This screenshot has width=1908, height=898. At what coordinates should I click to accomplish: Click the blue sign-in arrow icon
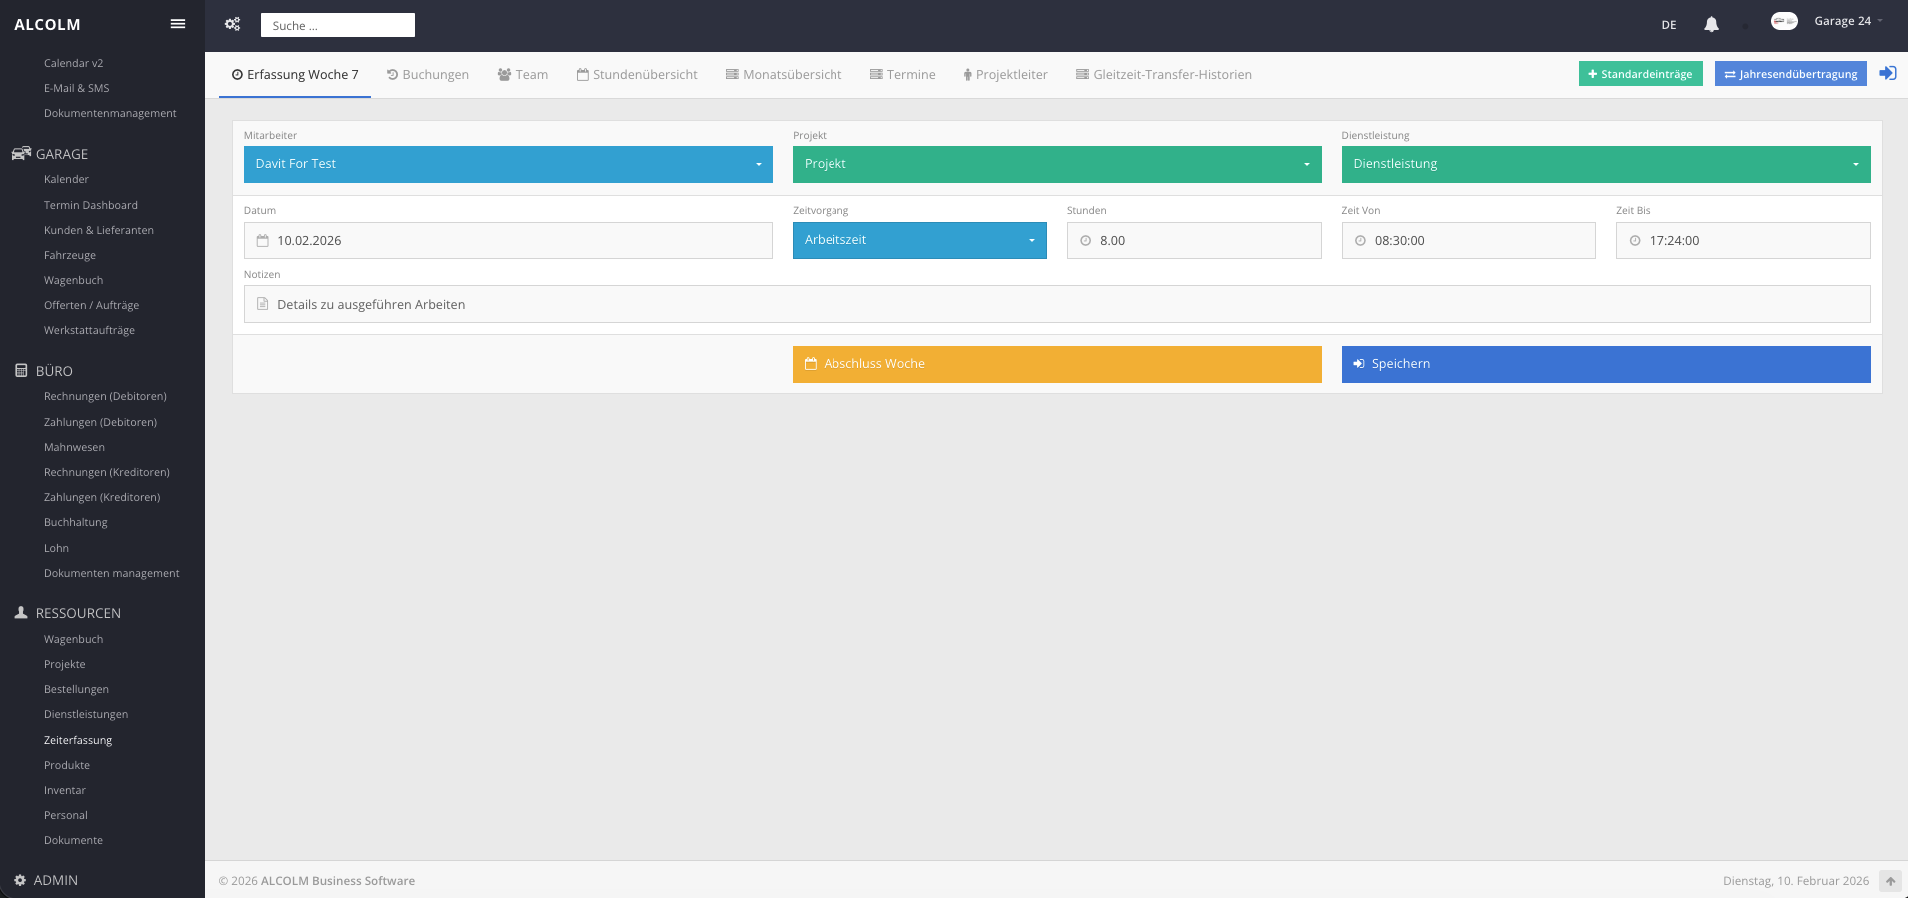(x=1887, y=74)
